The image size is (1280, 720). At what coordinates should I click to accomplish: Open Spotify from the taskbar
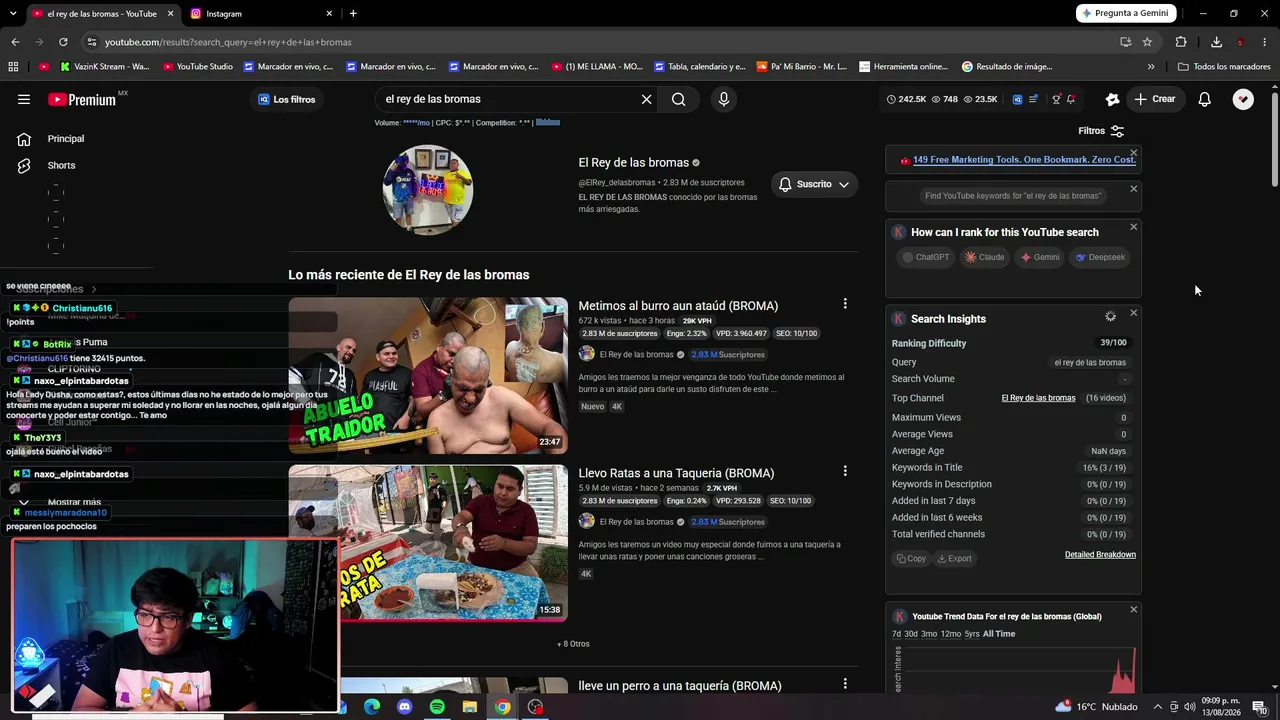point(437,707)
